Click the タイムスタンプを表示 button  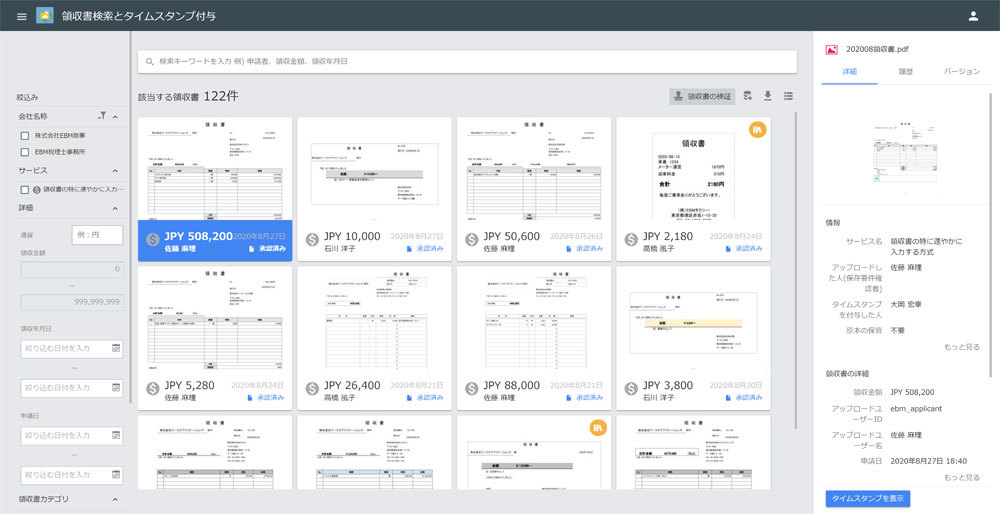coord(868,499)
